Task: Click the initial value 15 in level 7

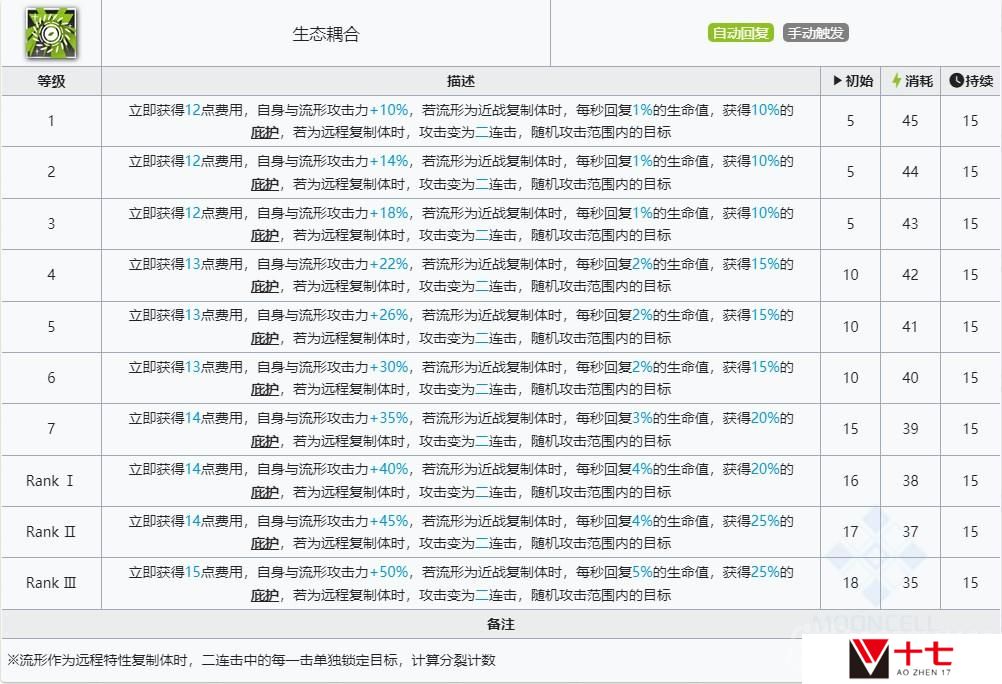Action: 851,429
